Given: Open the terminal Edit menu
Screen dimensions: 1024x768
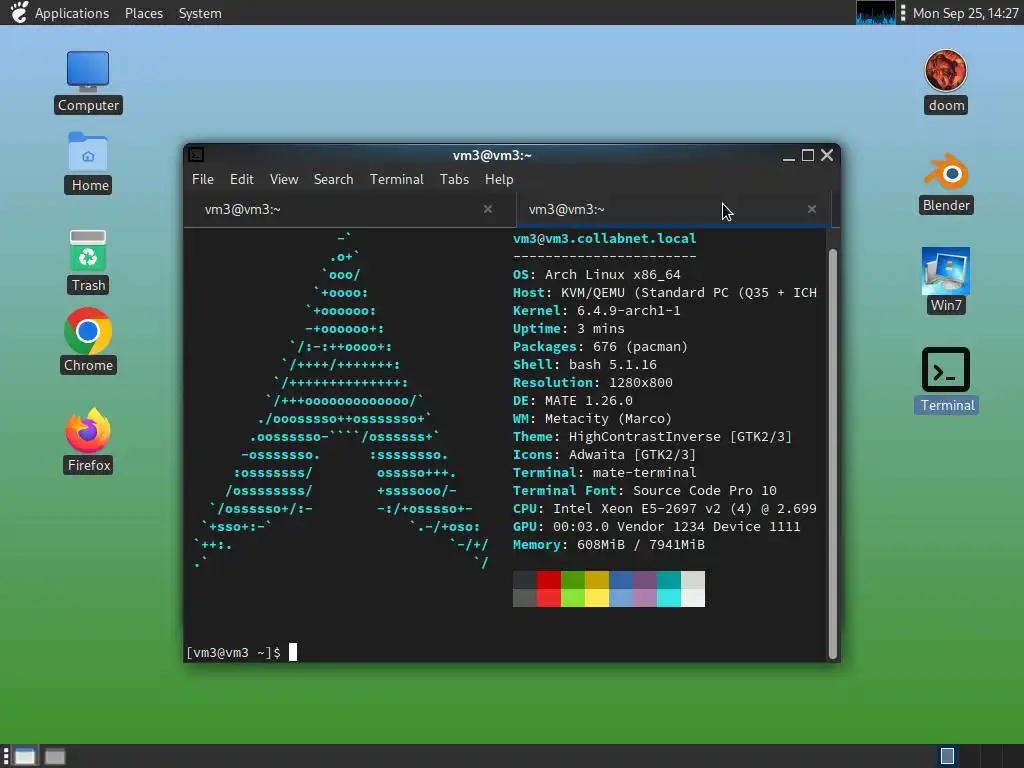Looking at the screenshot, I should 241,179.
